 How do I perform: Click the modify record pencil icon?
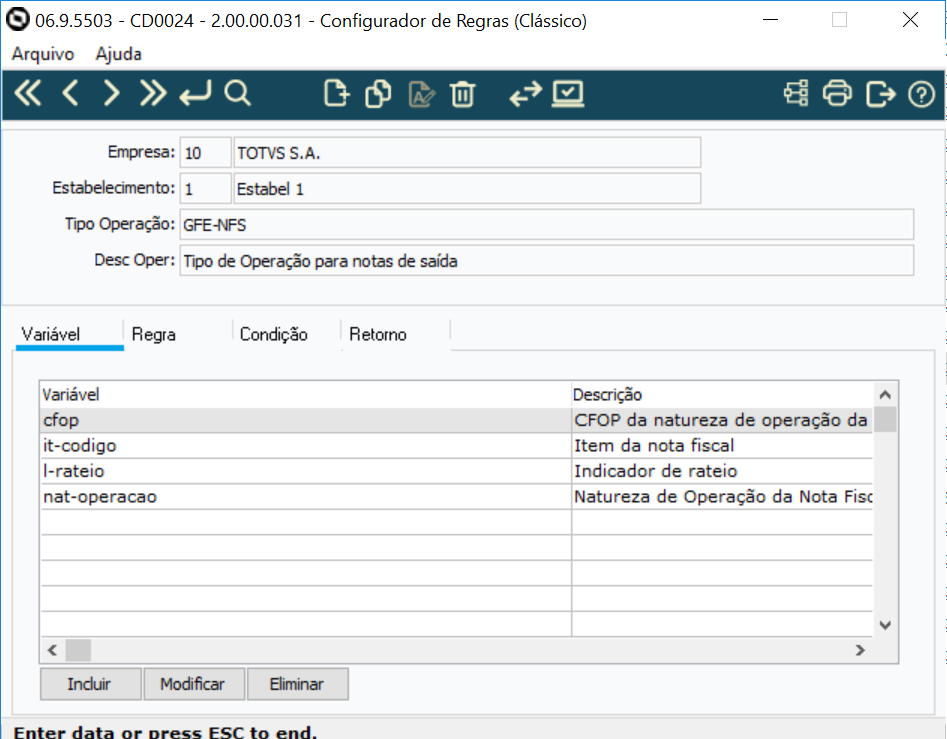click(422, 94)
